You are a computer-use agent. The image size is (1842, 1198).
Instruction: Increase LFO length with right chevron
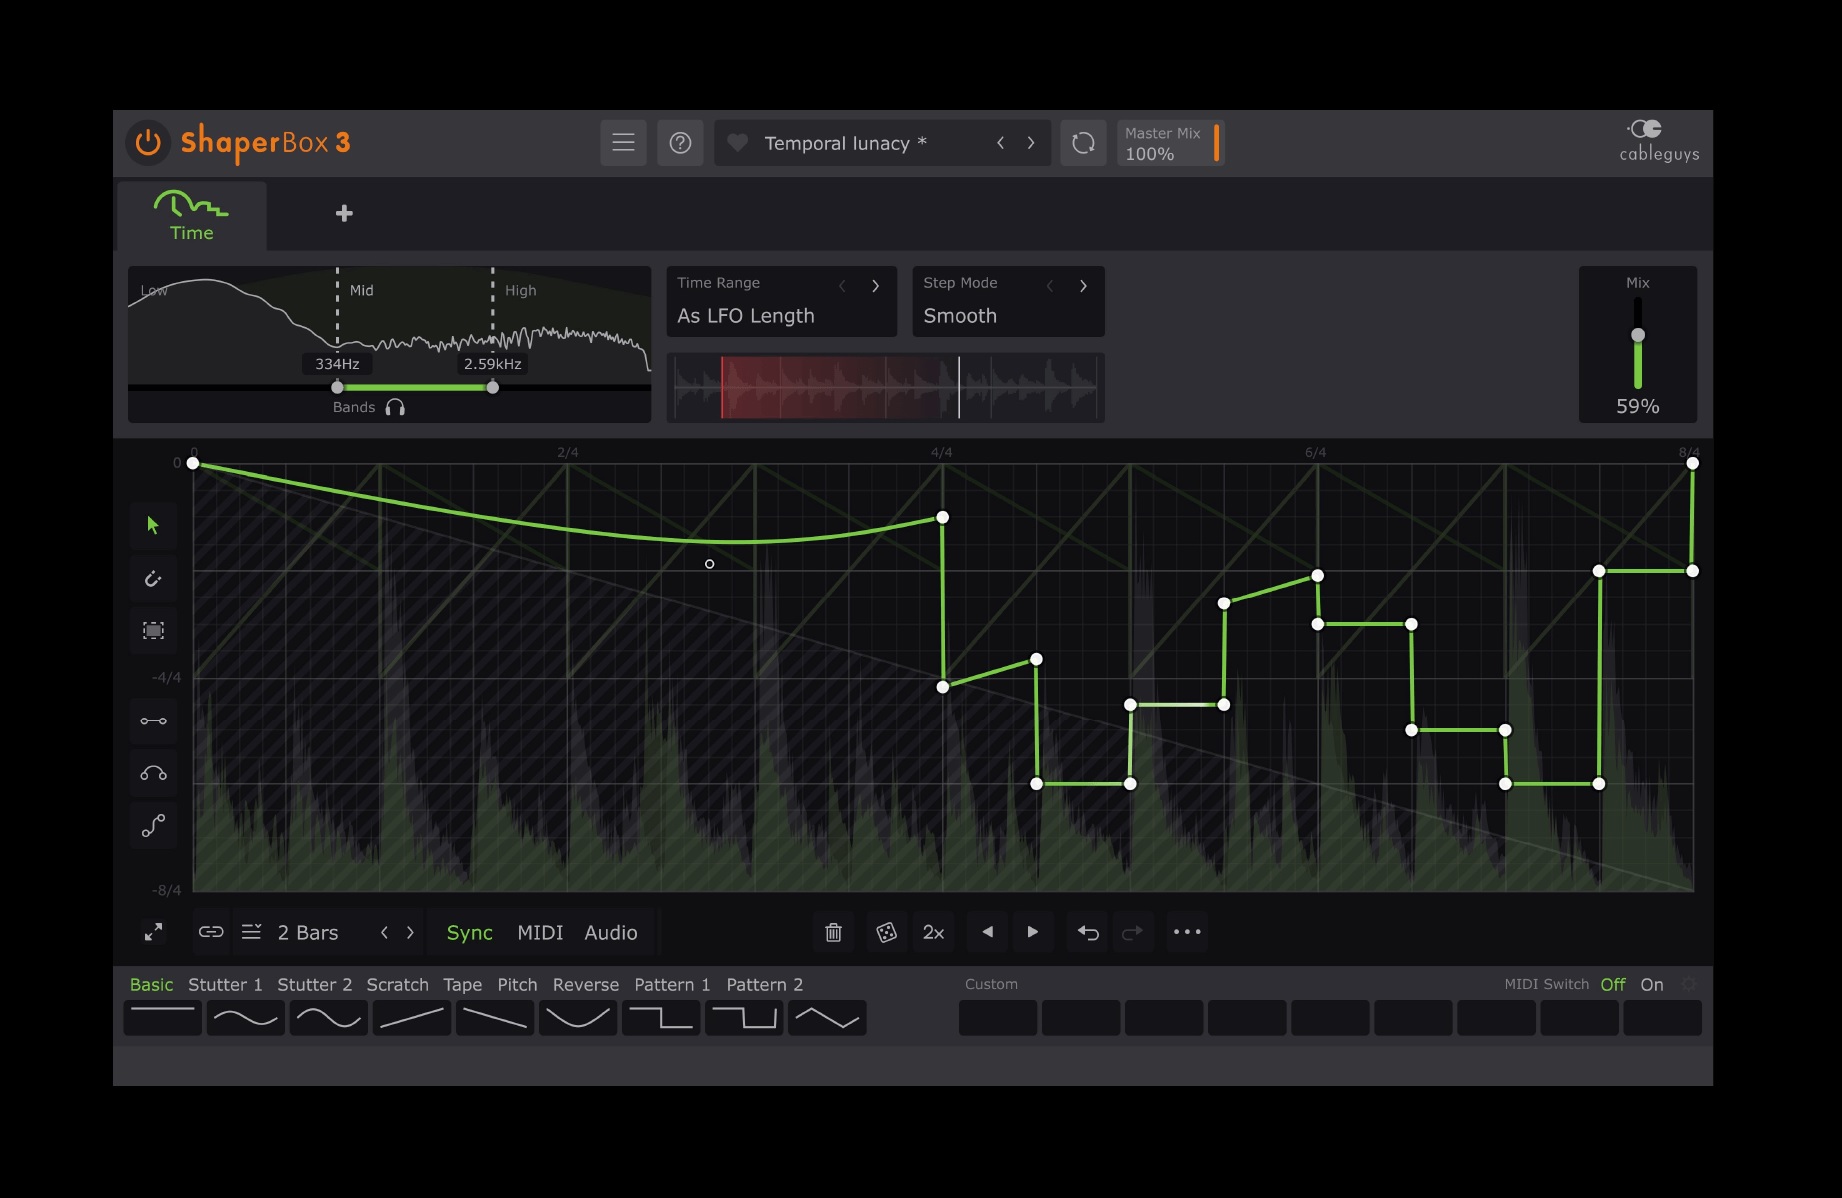pos(410,932)
